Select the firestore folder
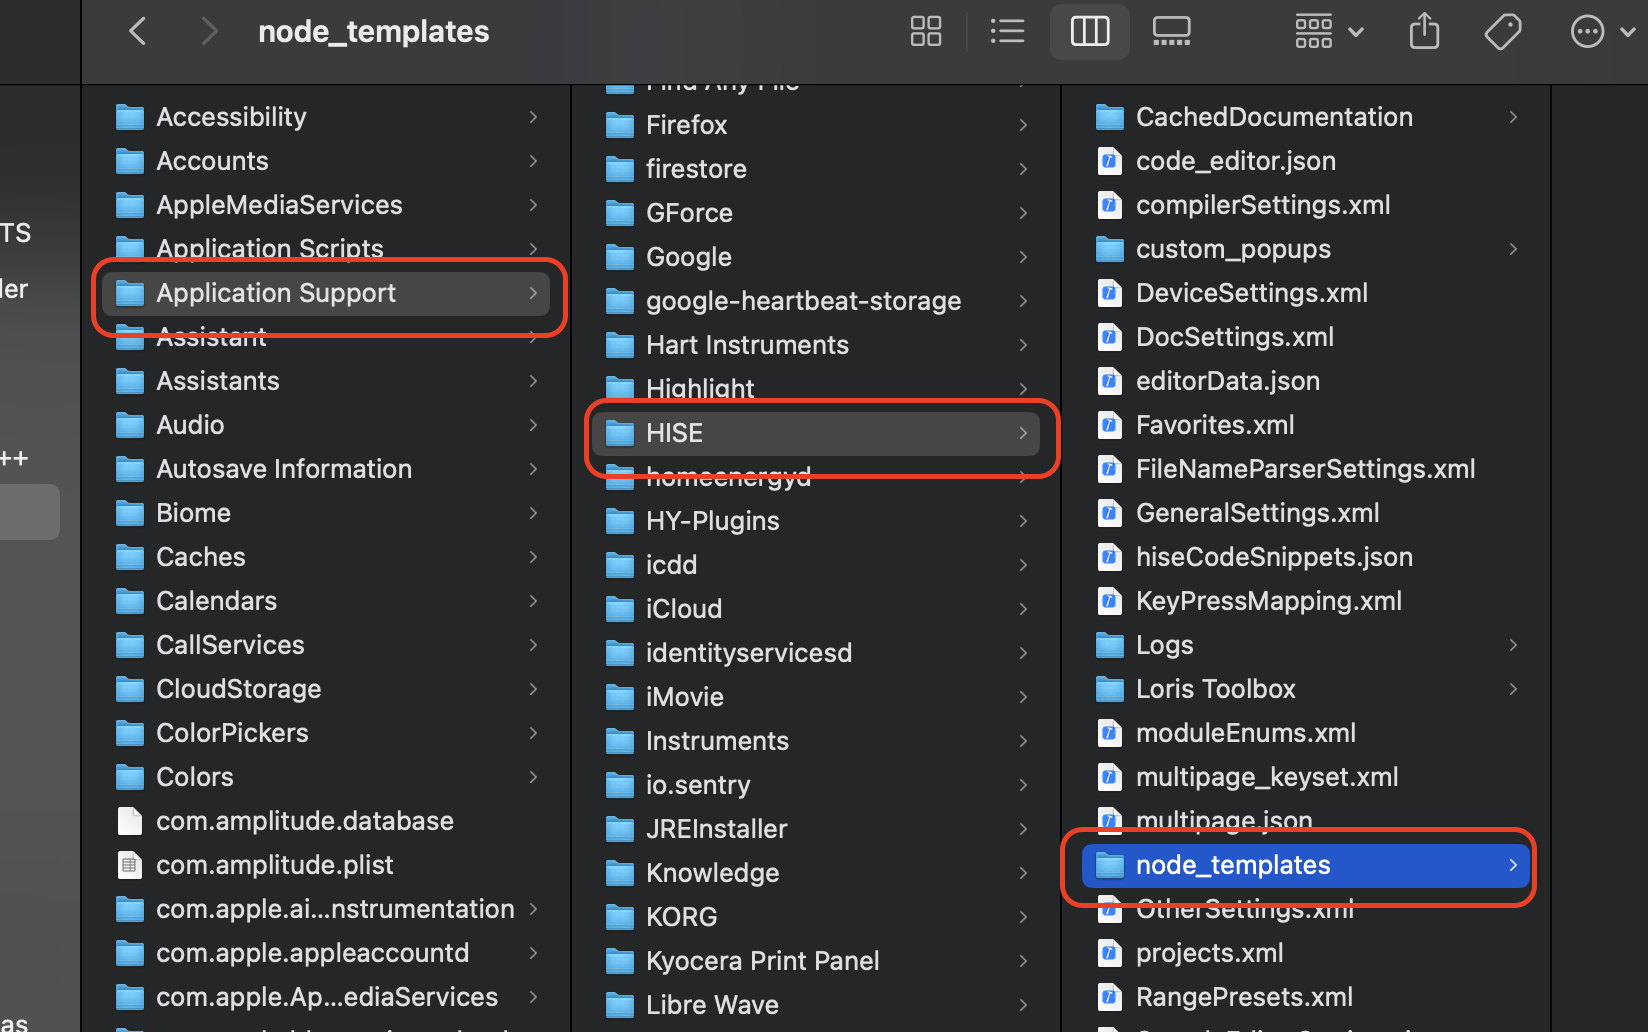Viewport: 1648px width, 1032px height. pyautogui.click(x=816, y=169)
